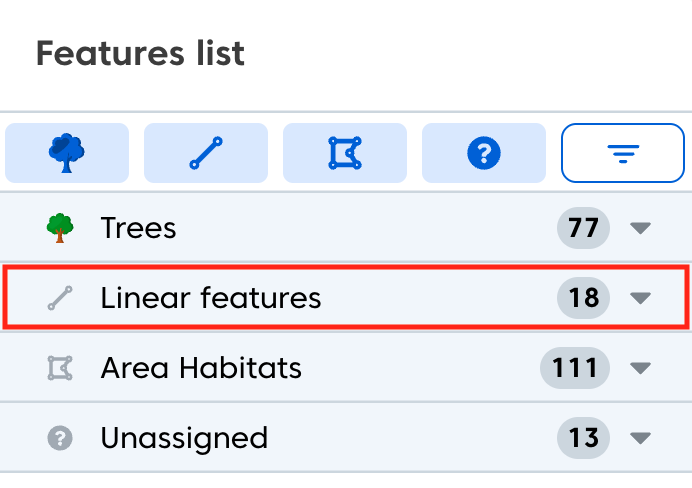Image resolution: width=692 pixels, height=488 pixels.
Task: Click the grey line icon beside Linear features
Action: pyautogui.click(x=61, y=298)
